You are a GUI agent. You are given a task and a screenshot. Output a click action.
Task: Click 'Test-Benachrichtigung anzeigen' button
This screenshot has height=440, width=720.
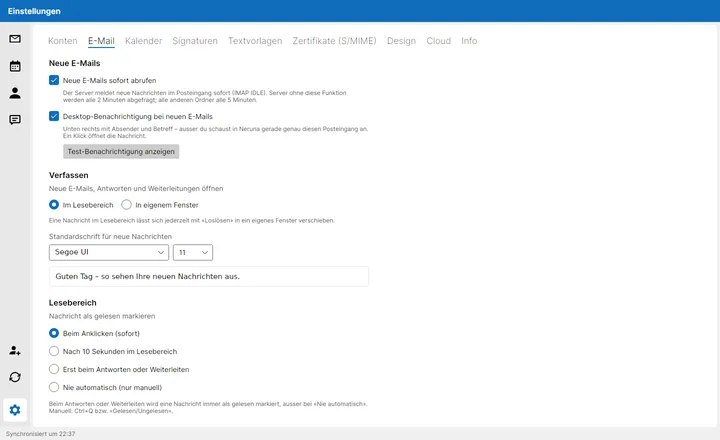[x=121, y=152]
